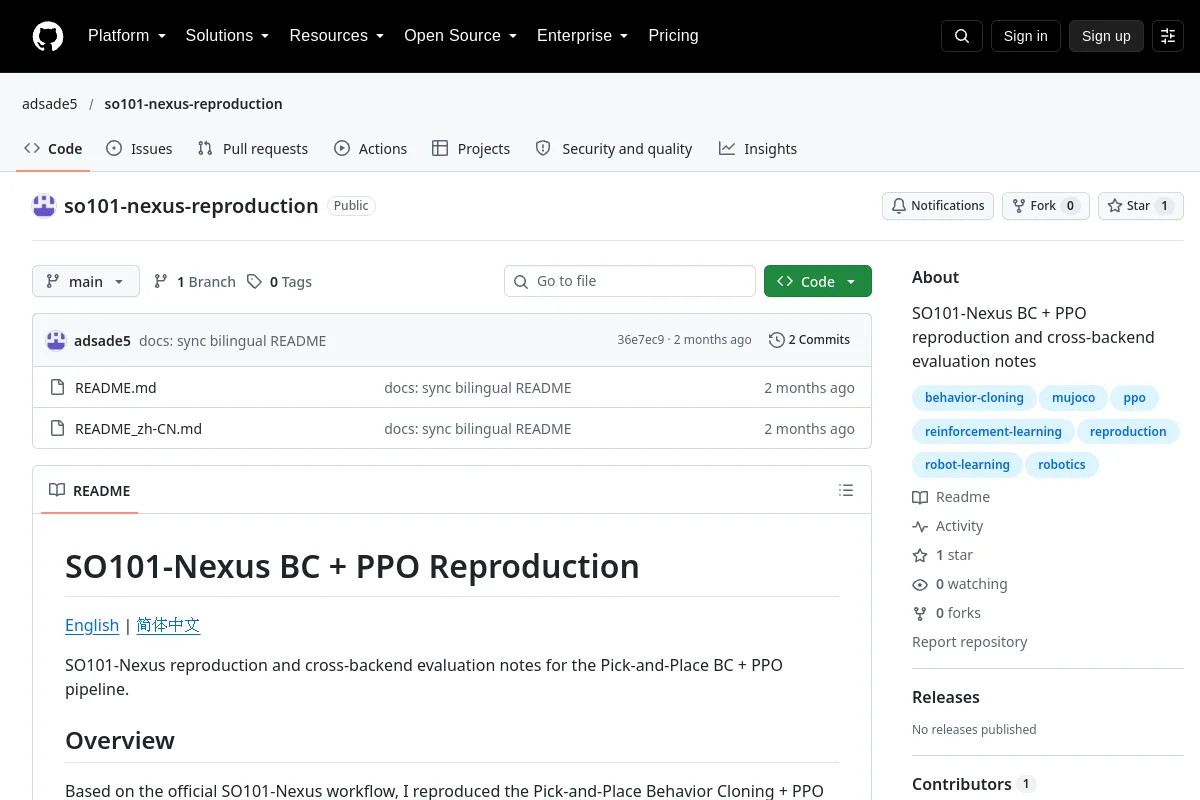
Task: Star the repository
Action: coord(1141,206)
